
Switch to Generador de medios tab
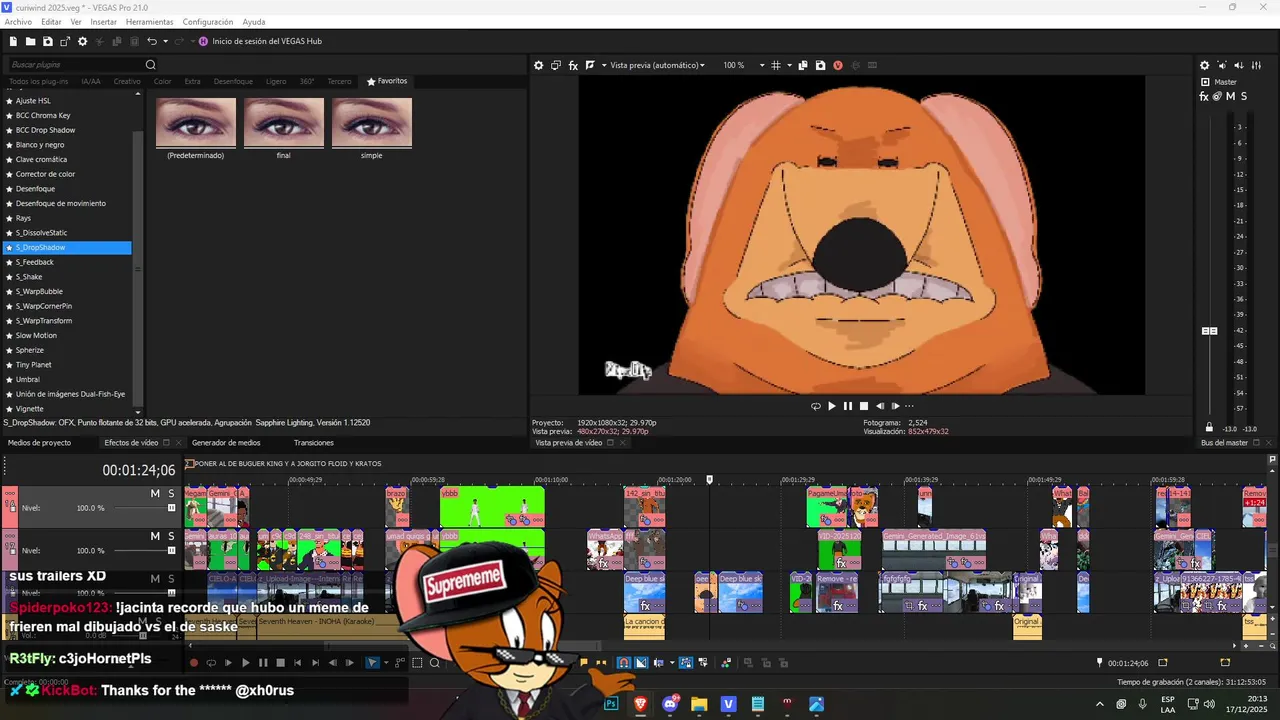[226, 443]
